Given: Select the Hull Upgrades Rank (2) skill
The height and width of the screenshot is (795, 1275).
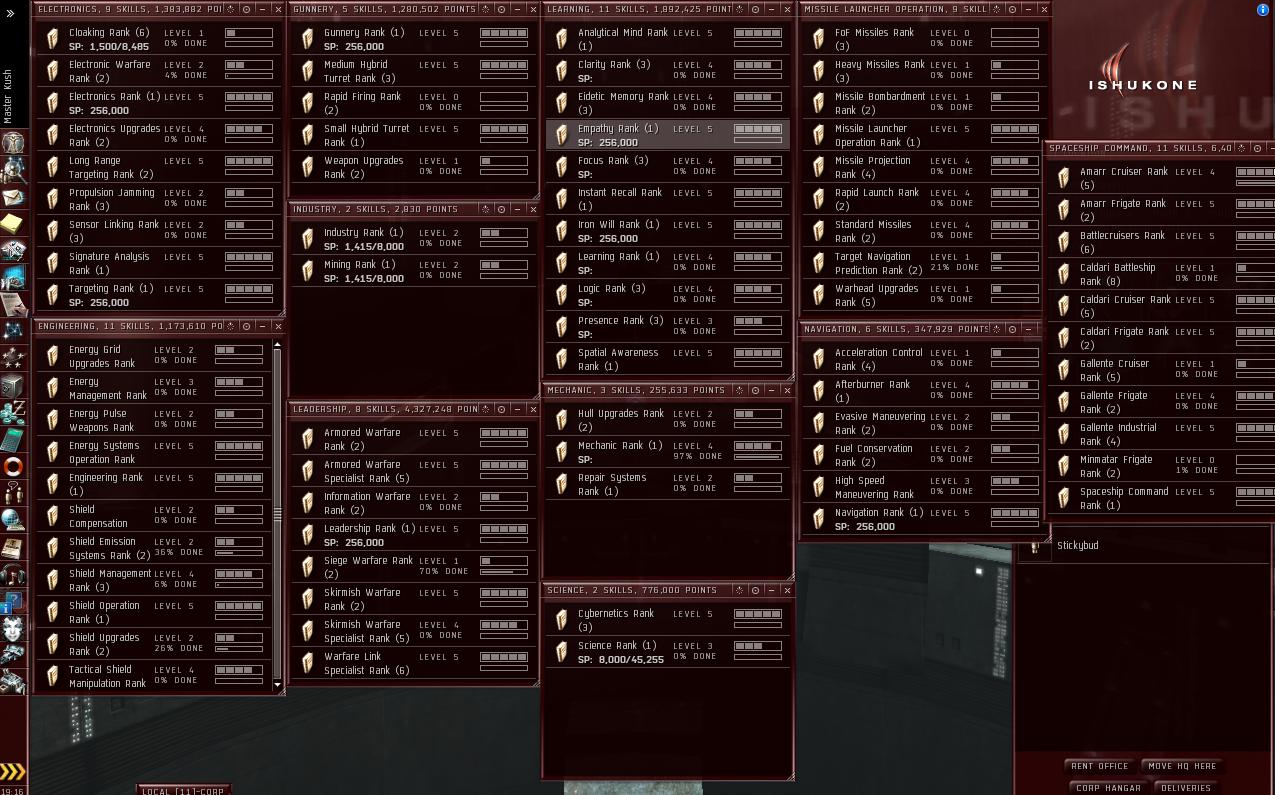Looking at the screenshot, I should coord(668,420).
